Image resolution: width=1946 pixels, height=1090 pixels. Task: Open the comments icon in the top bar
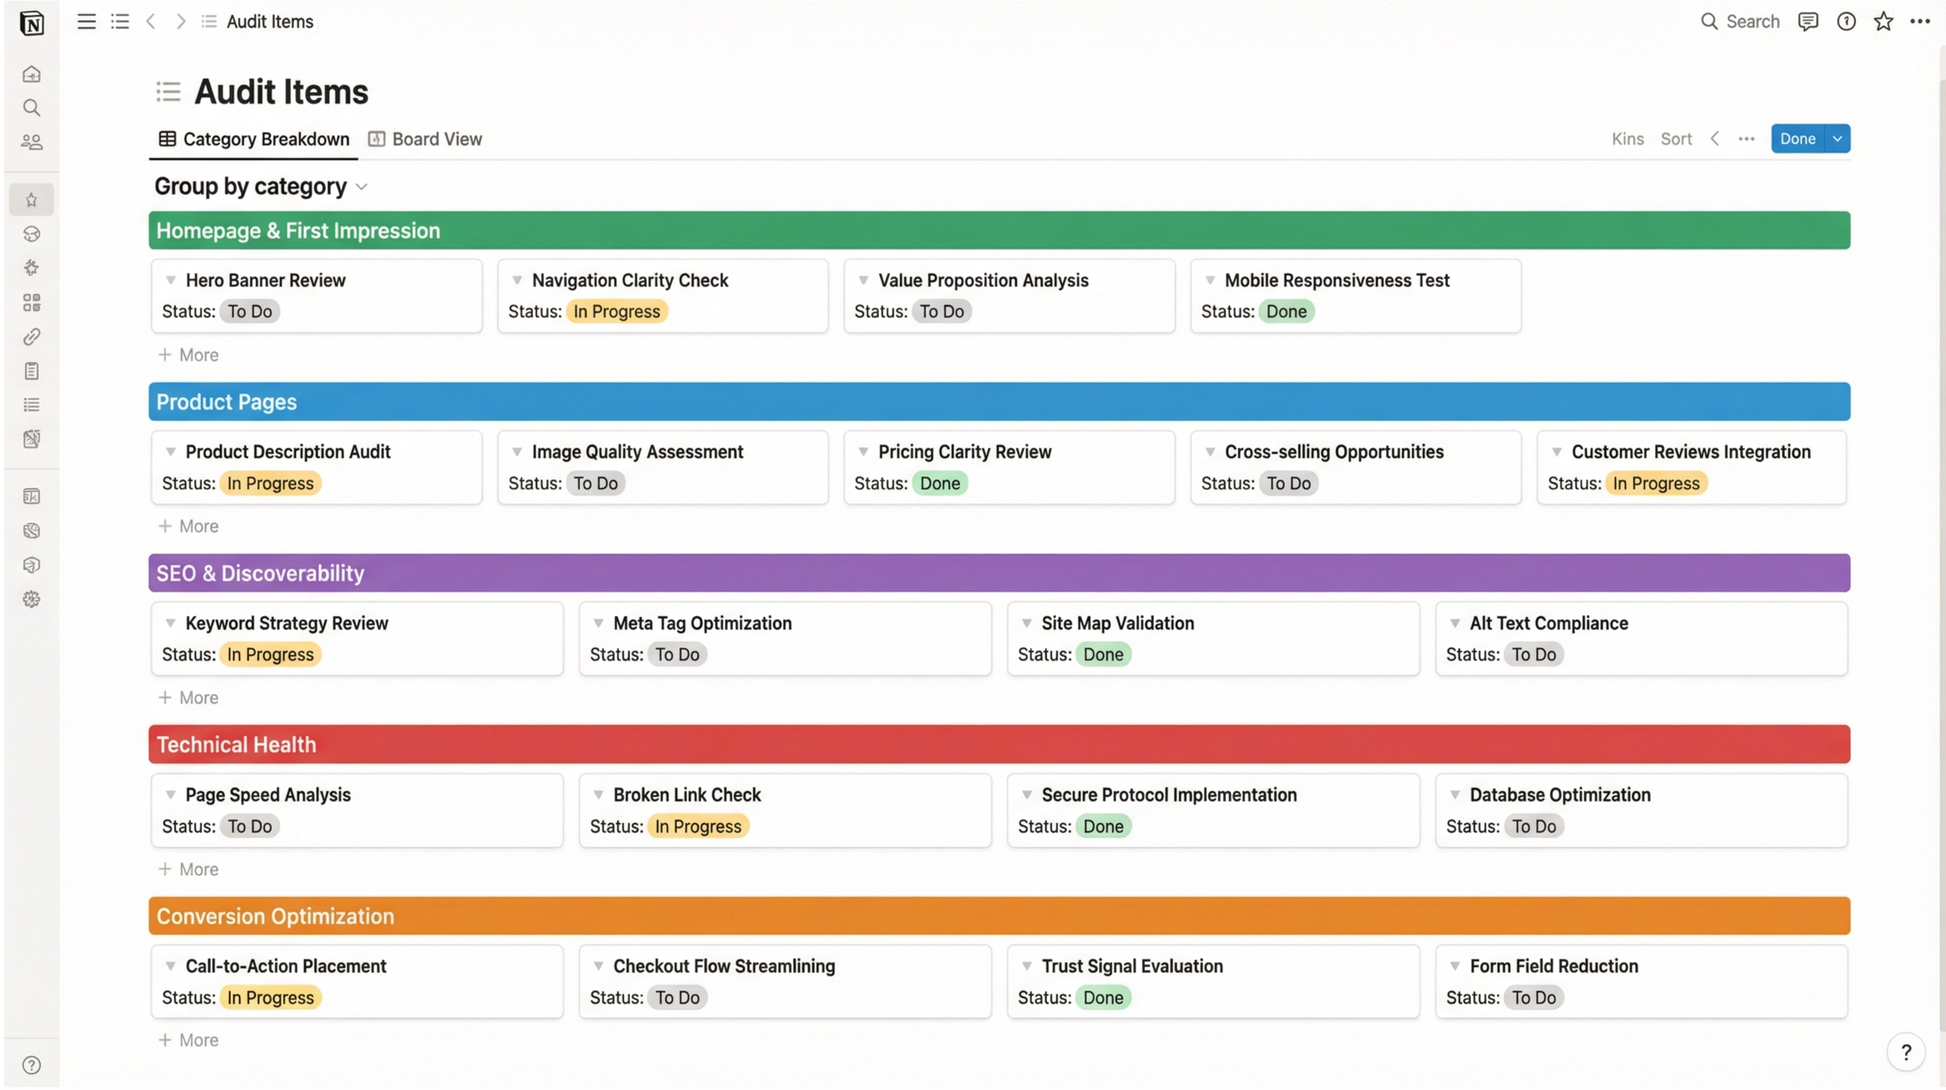coord(1807,21)
